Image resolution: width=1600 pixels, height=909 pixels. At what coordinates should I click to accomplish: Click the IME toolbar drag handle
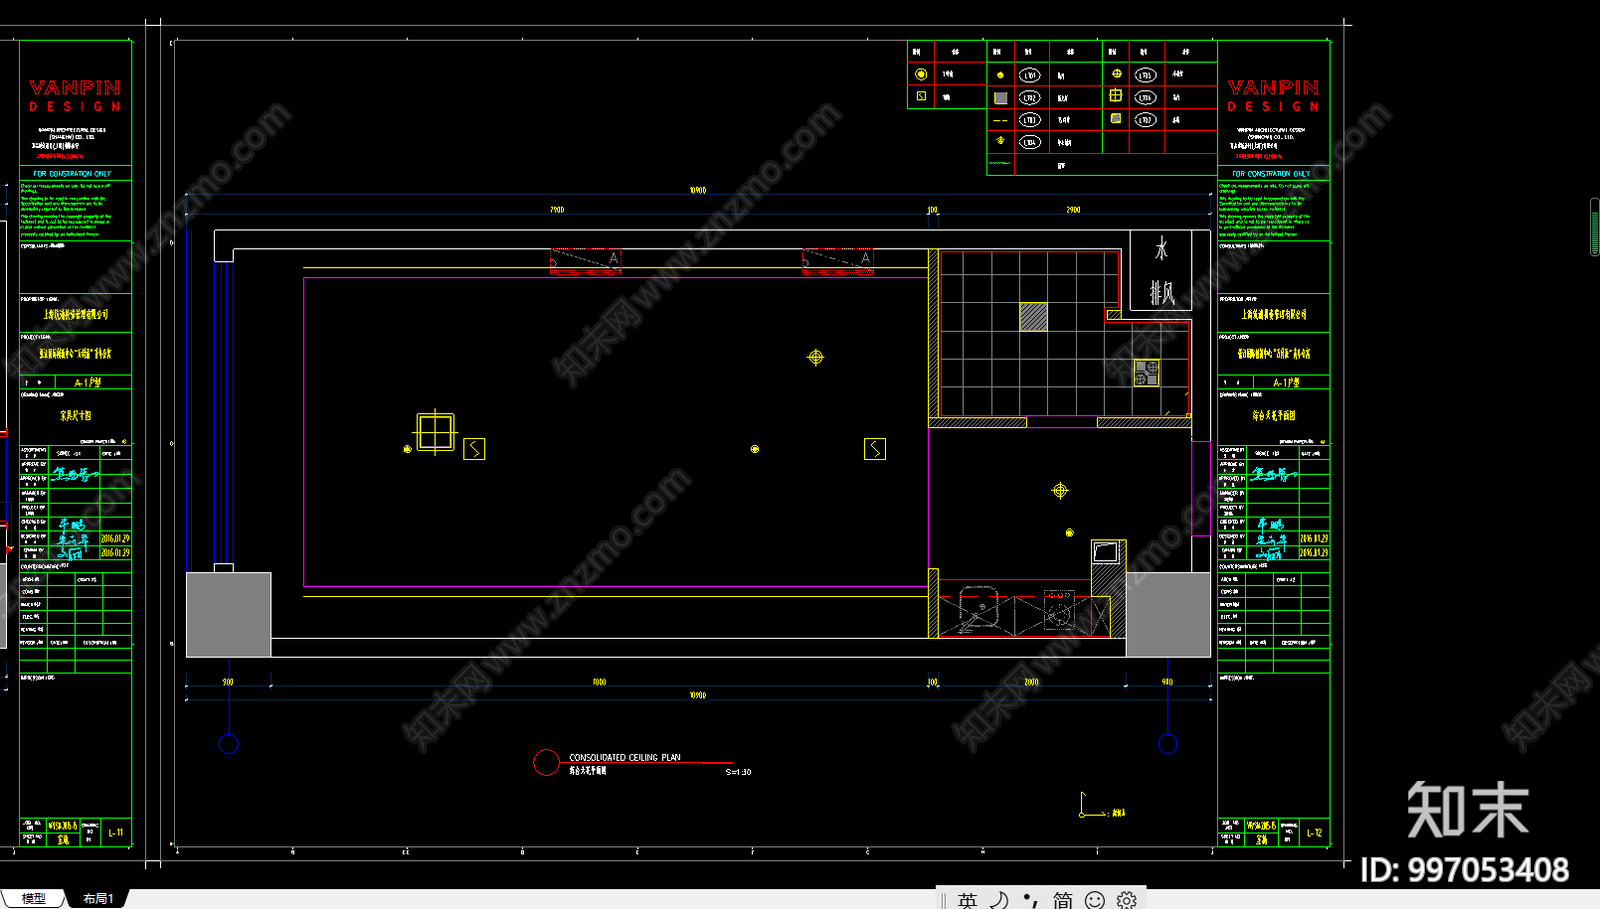943,900
